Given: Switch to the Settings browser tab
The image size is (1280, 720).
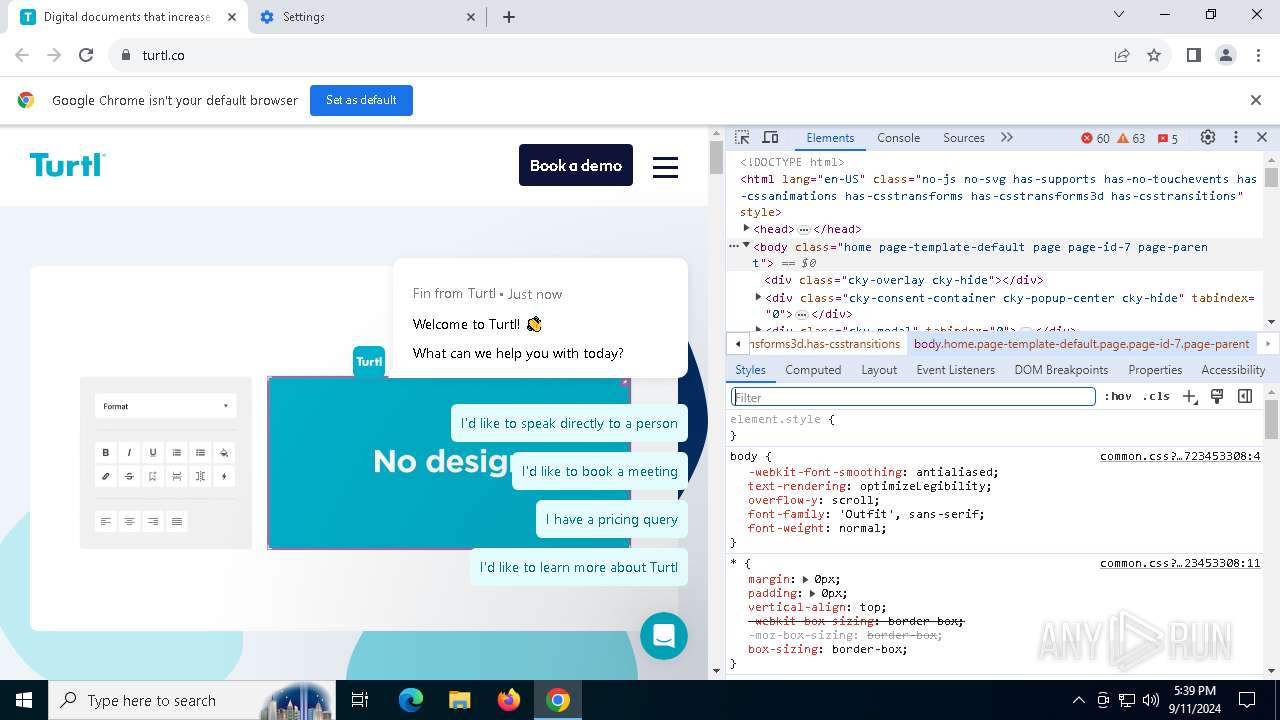Looking at the screenshot, I should (367, 17).
